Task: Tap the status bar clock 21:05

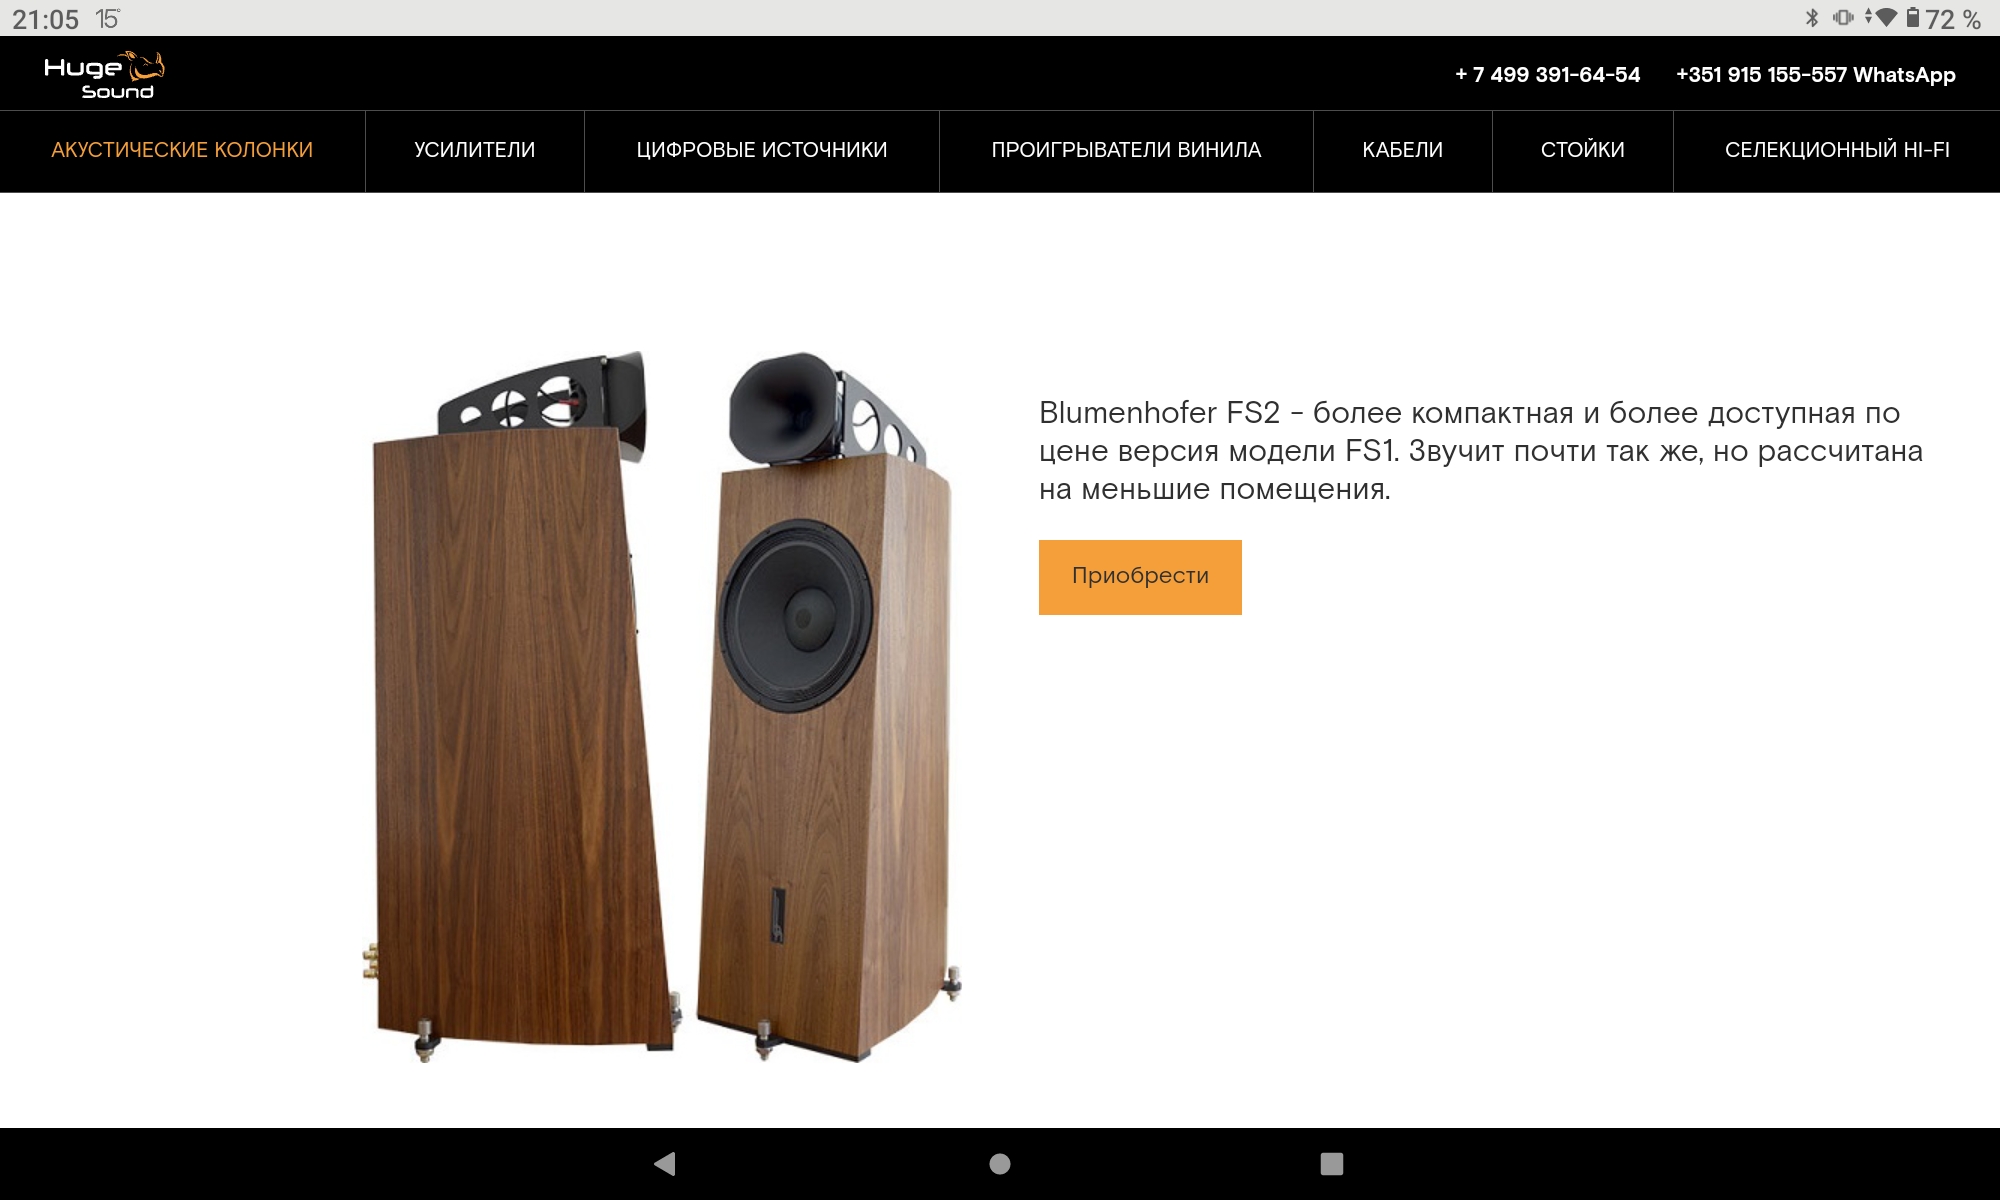Action: [x=45, y=19]
